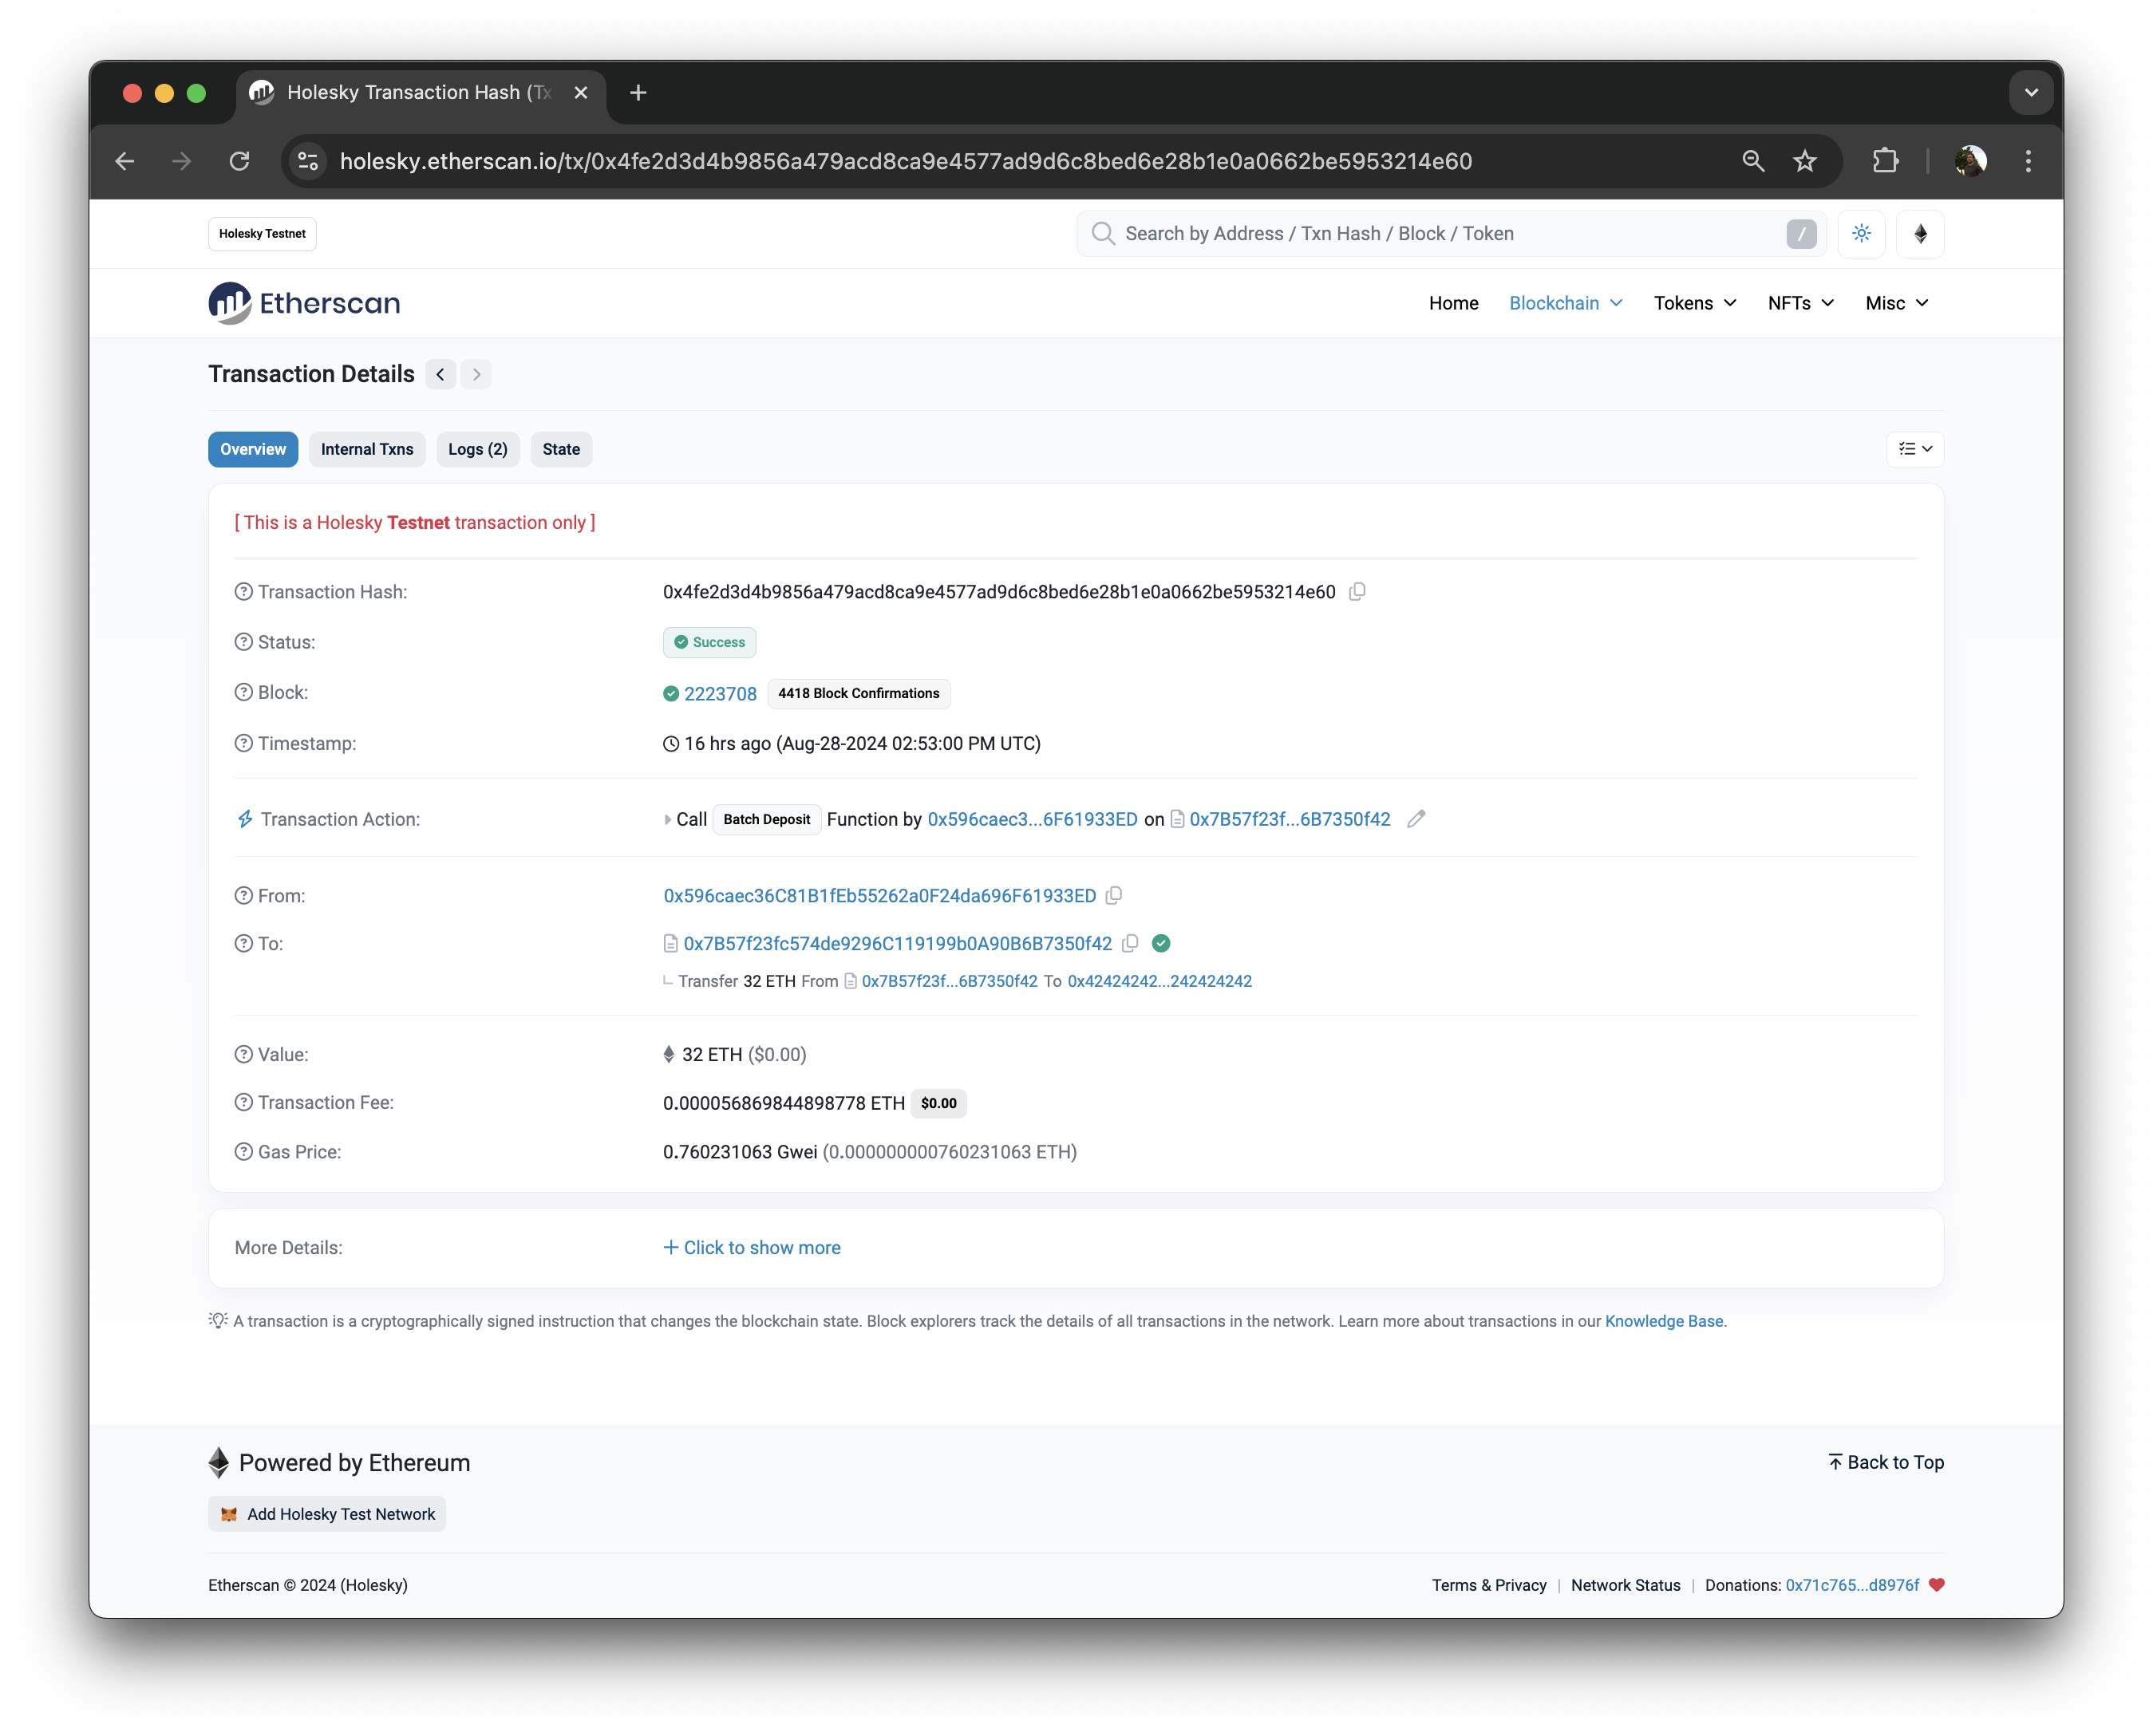Expand the tab search chevron
2153x1736 pixels.
pos(2031,93)
